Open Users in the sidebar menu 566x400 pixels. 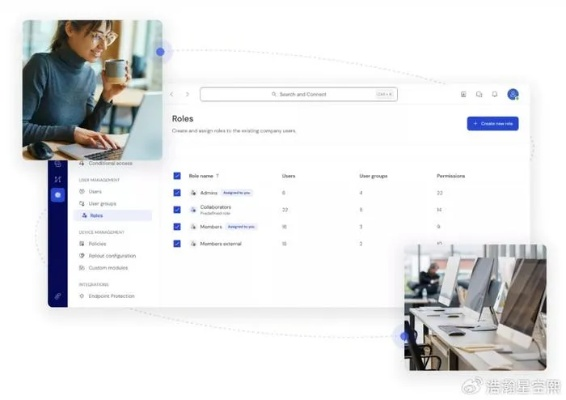(x=95, y=192)
